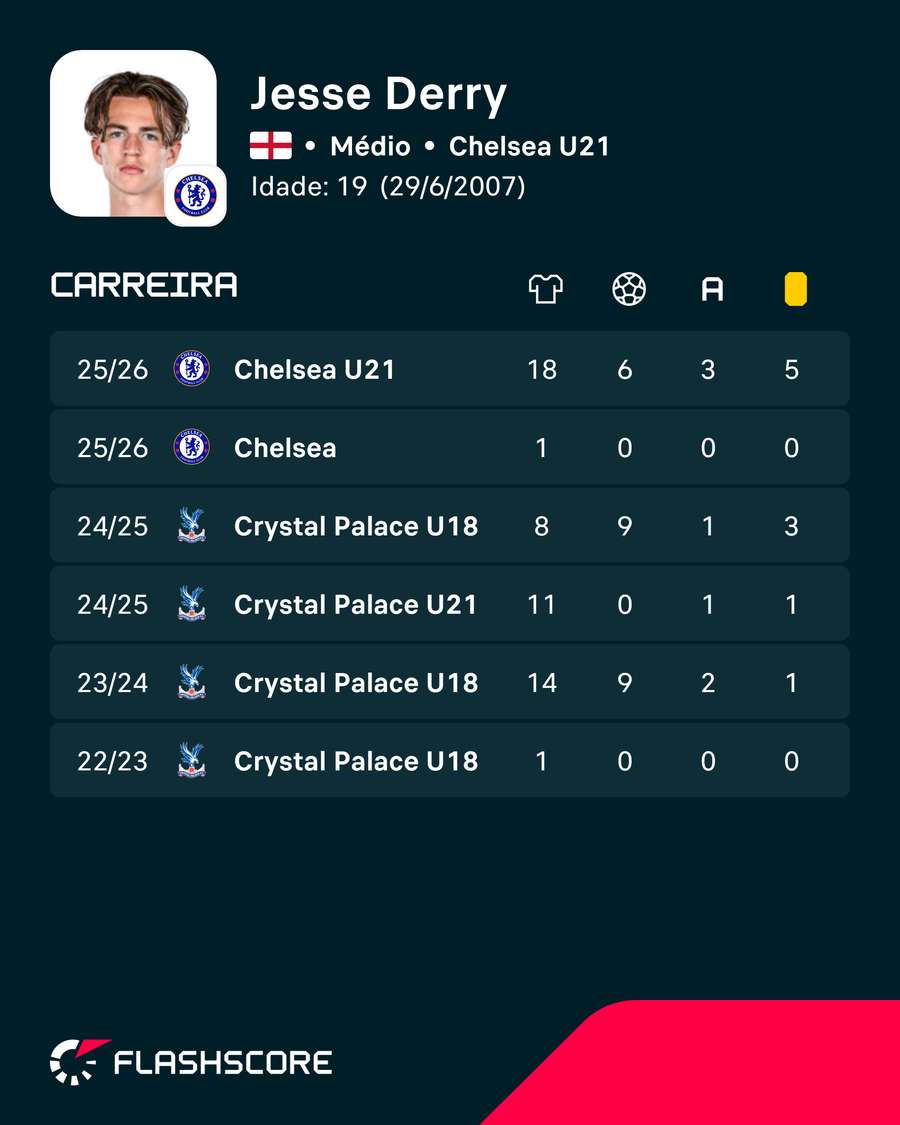Select the Chelsea 25/26 first-team row
Viewport: 900px width, 1125px height.
click(449, 447)
